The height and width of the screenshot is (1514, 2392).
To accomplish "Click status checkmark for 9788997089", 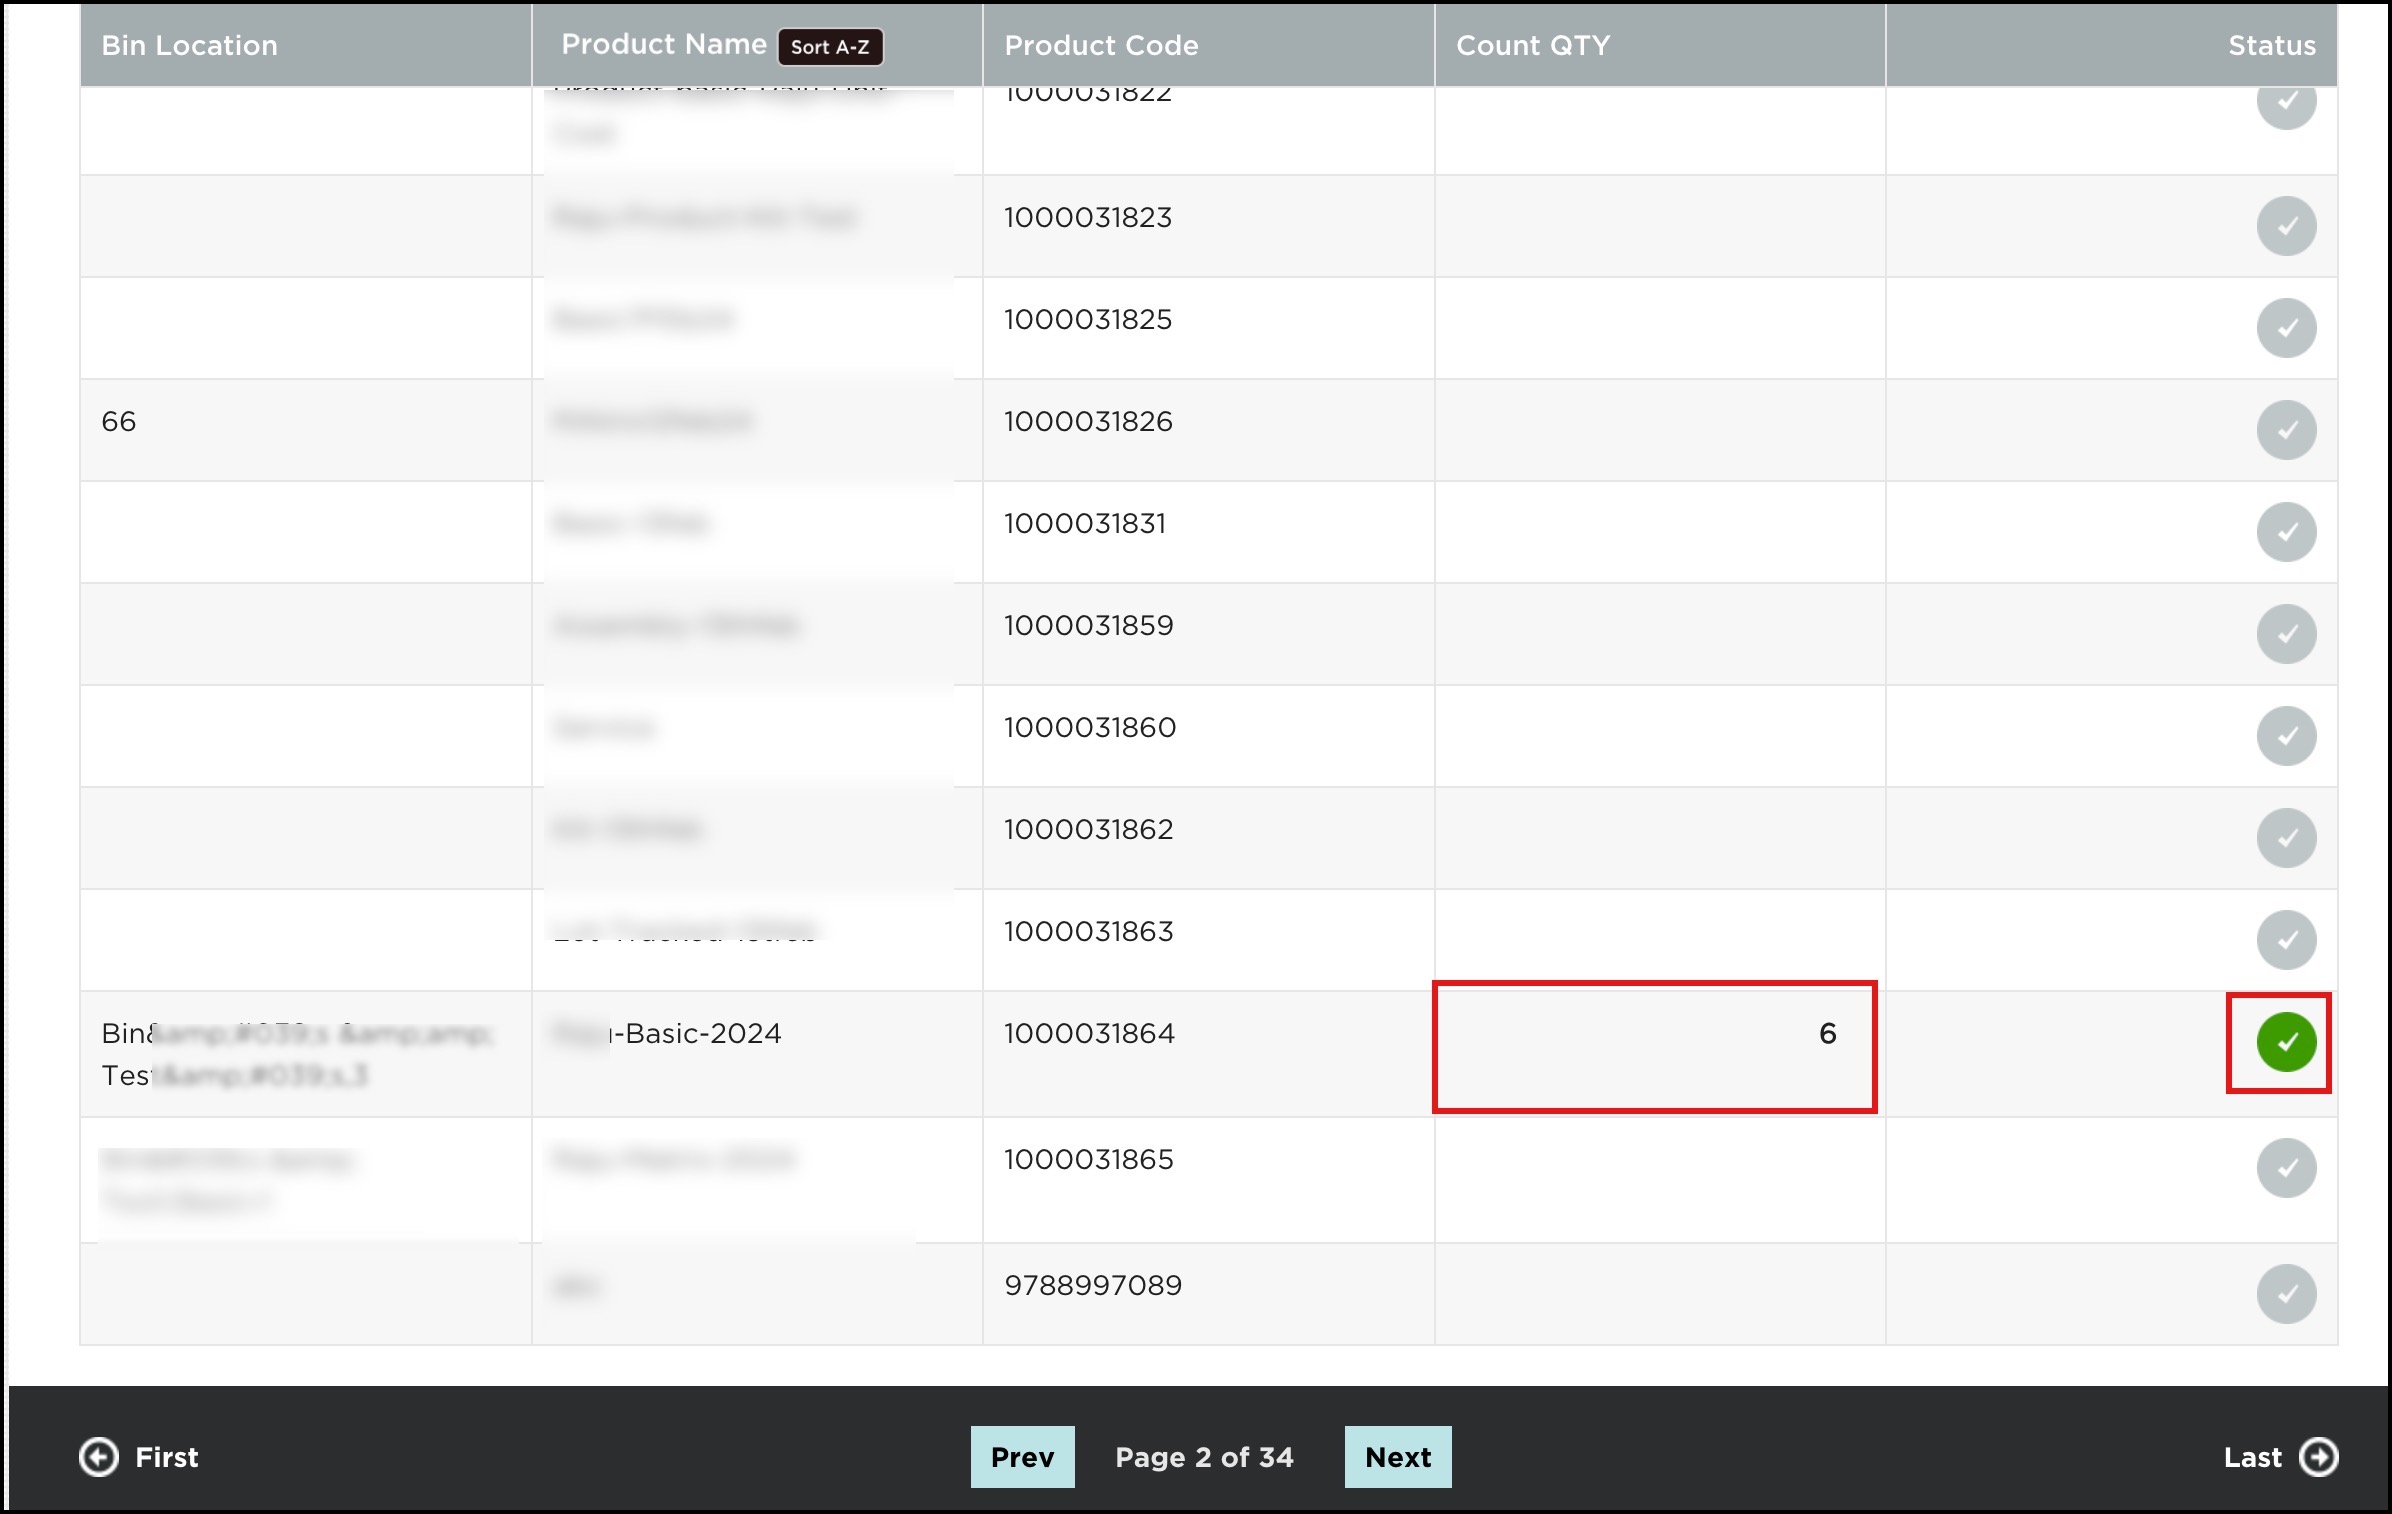I will click(2286, 1294).
